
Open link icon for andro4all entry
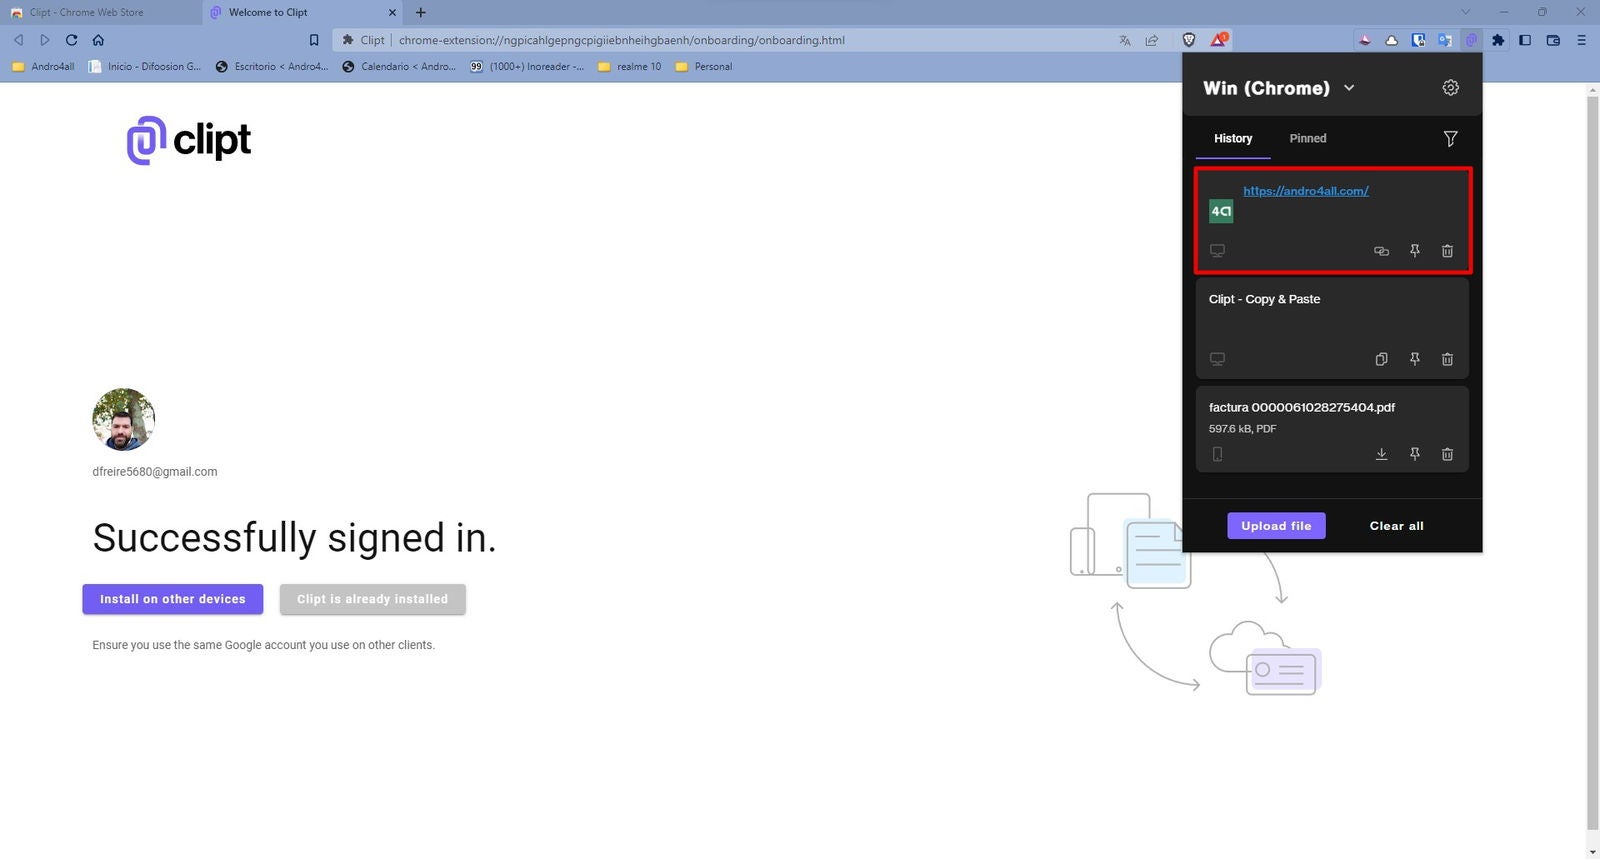(1381, 251)
